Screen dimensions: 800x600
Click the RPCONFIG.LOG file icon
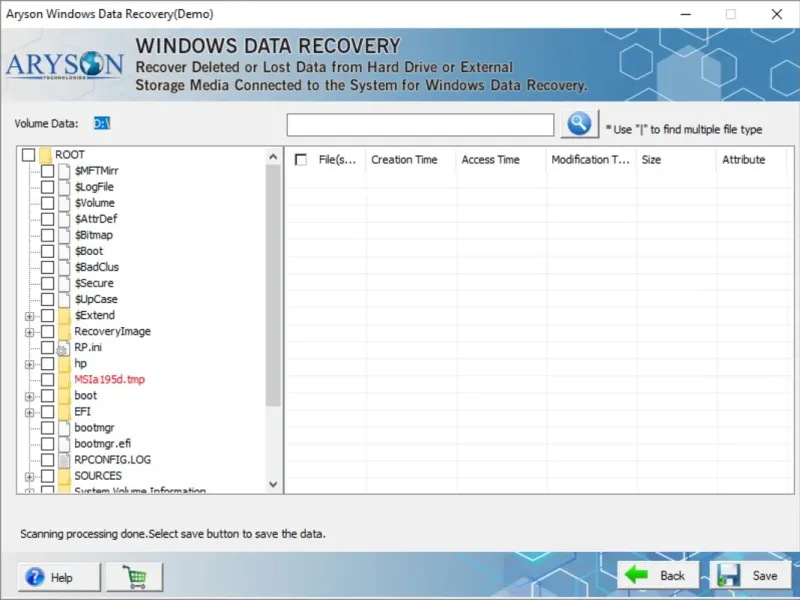point(64,460)
